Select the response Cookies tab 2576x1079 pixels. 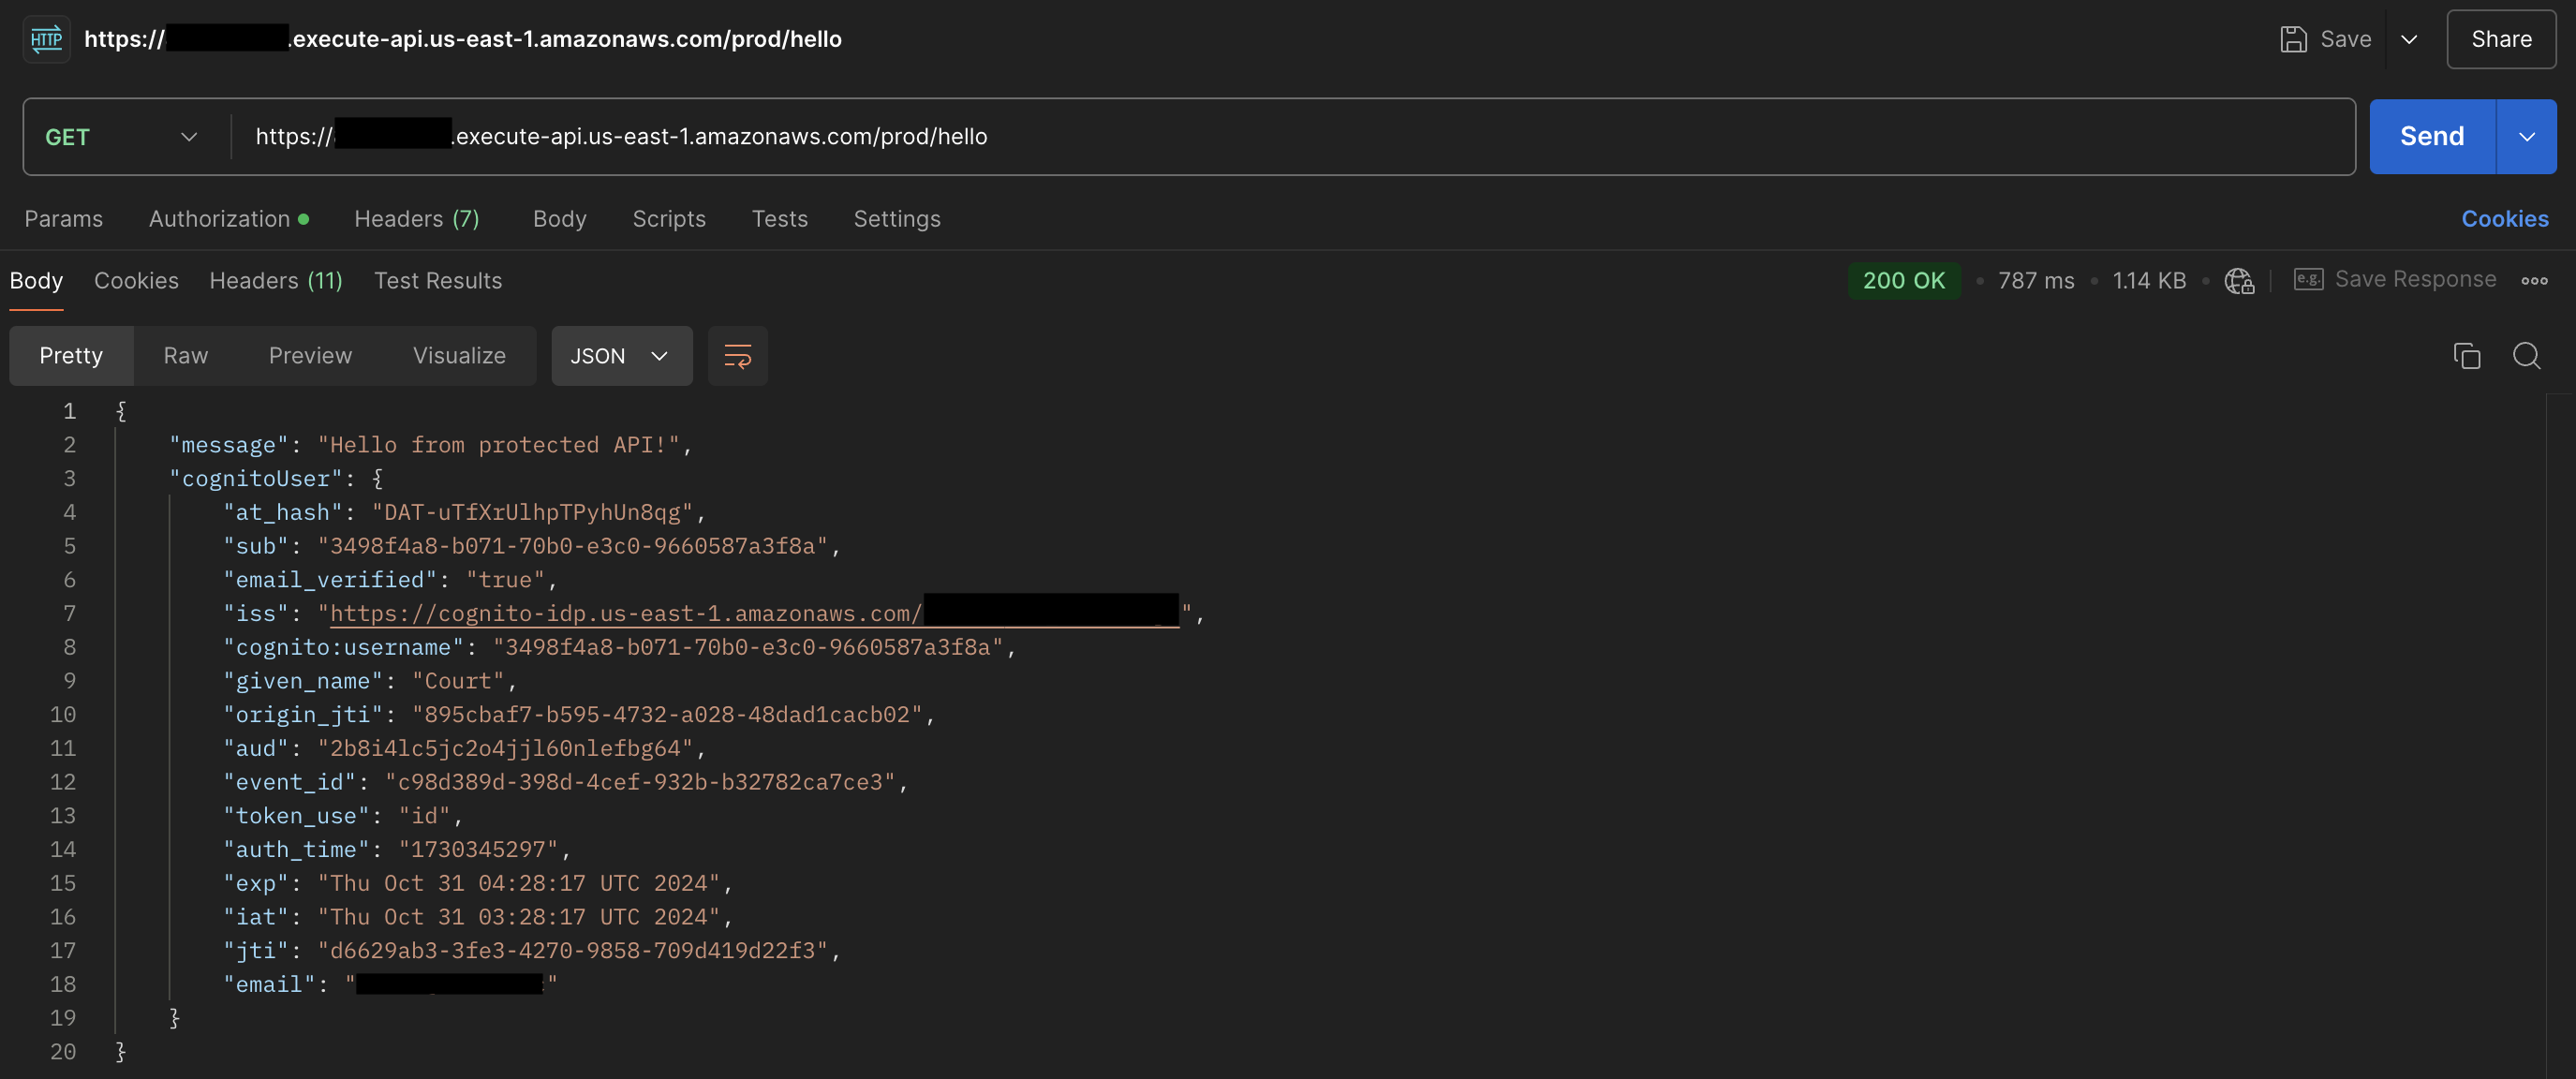coord(136,281)
